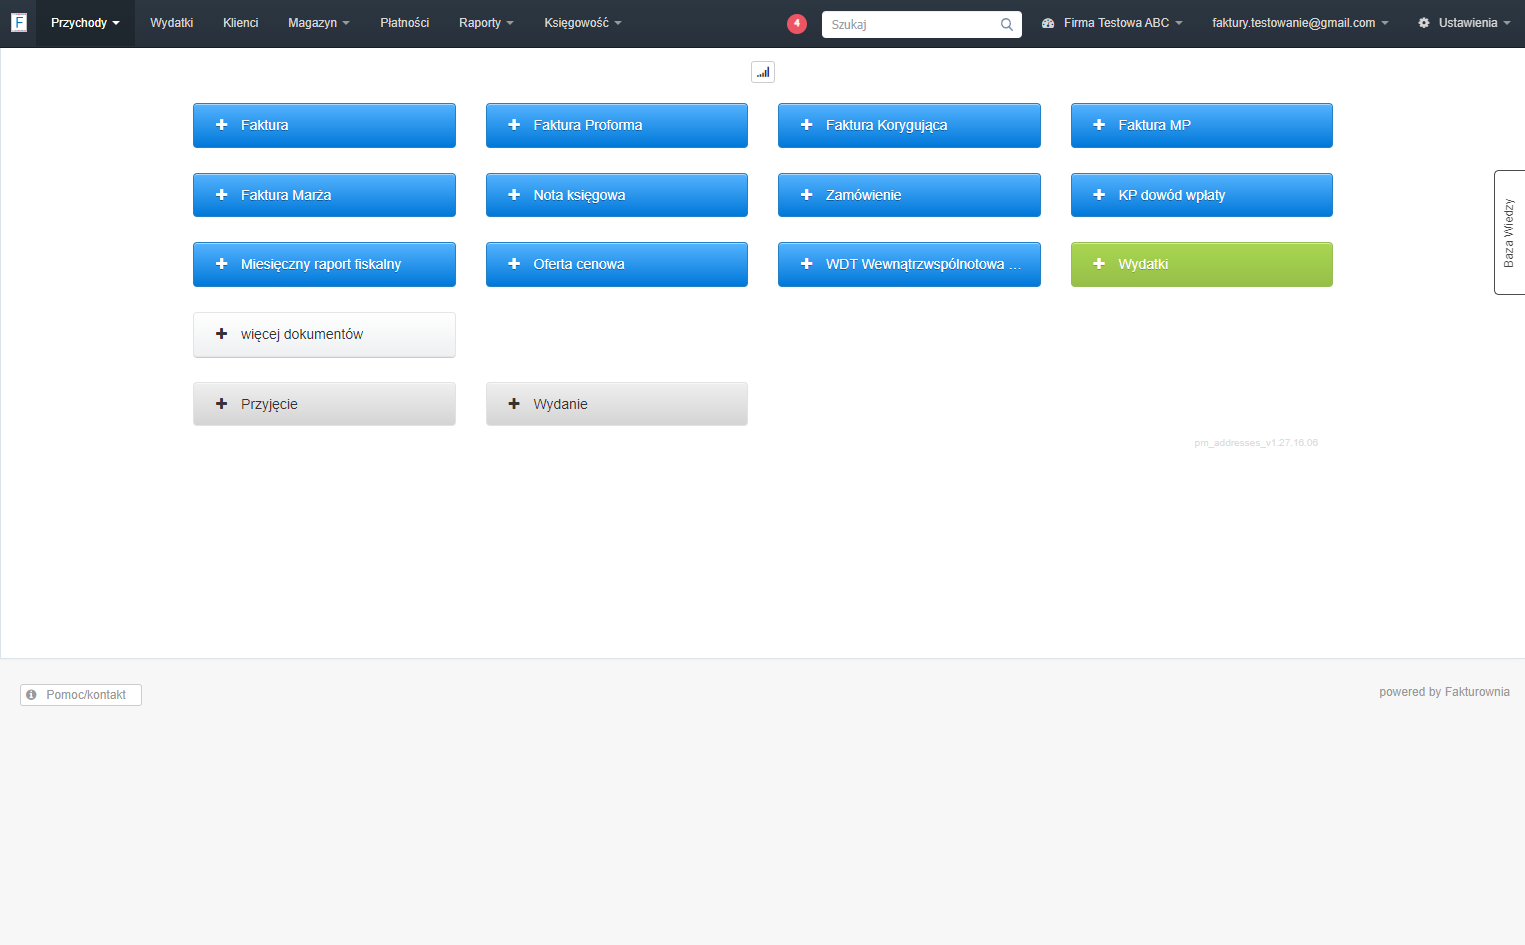The height and width of the screenshot is (945, 1525).
Task: Click the plus icon on the Wydanie button
Action: click(514, 404)
